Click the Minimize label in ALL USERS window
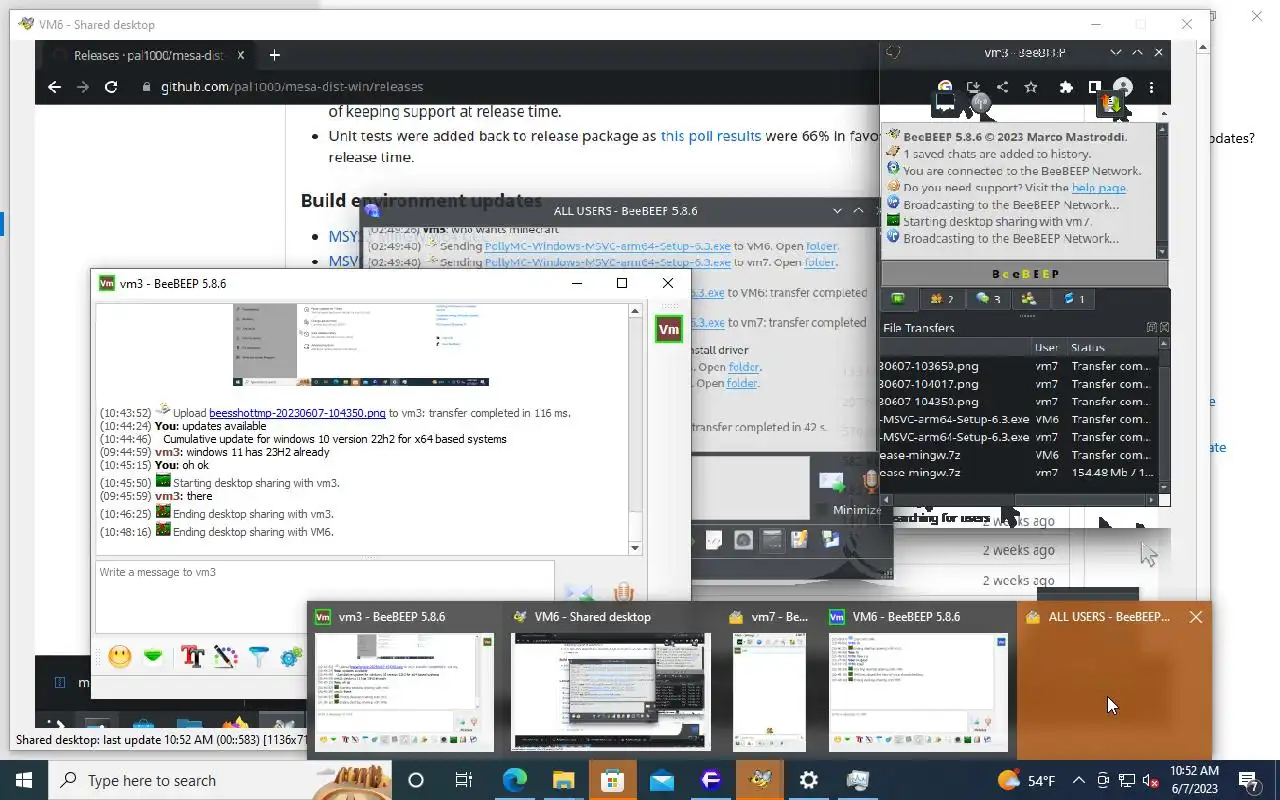The width and height of the screenshot is (1280, 800). point(857,509)
